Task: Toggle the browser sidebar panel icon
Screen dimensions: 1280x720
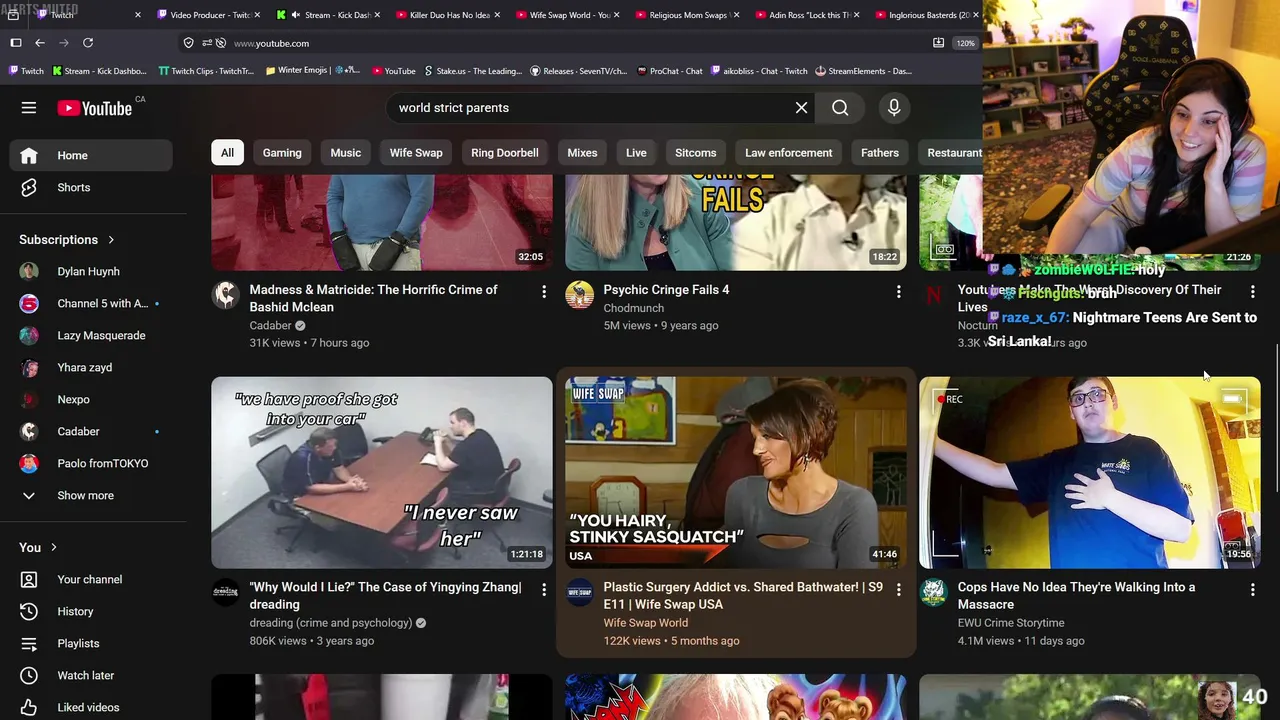Action: point(16,43)
